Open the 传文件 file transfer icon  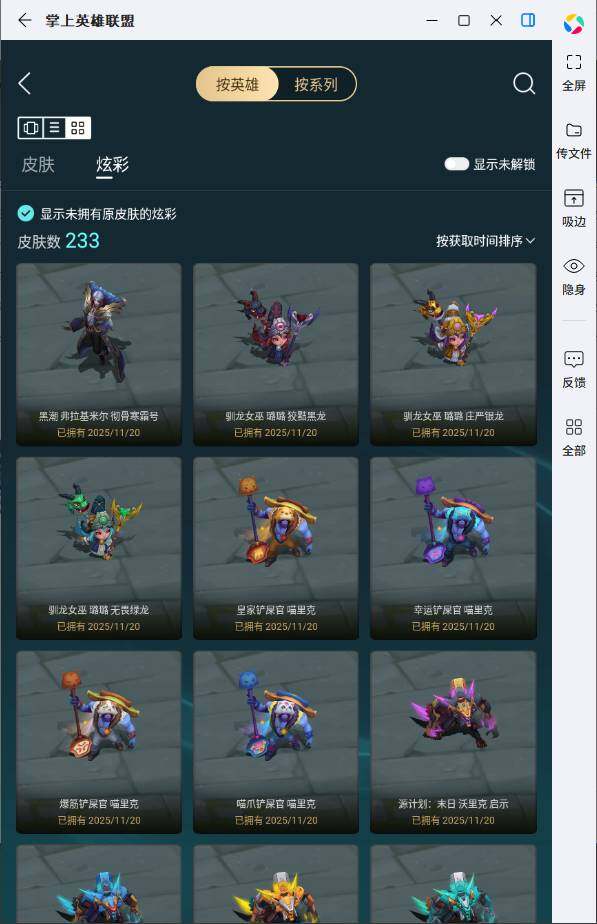pos(573,130)
